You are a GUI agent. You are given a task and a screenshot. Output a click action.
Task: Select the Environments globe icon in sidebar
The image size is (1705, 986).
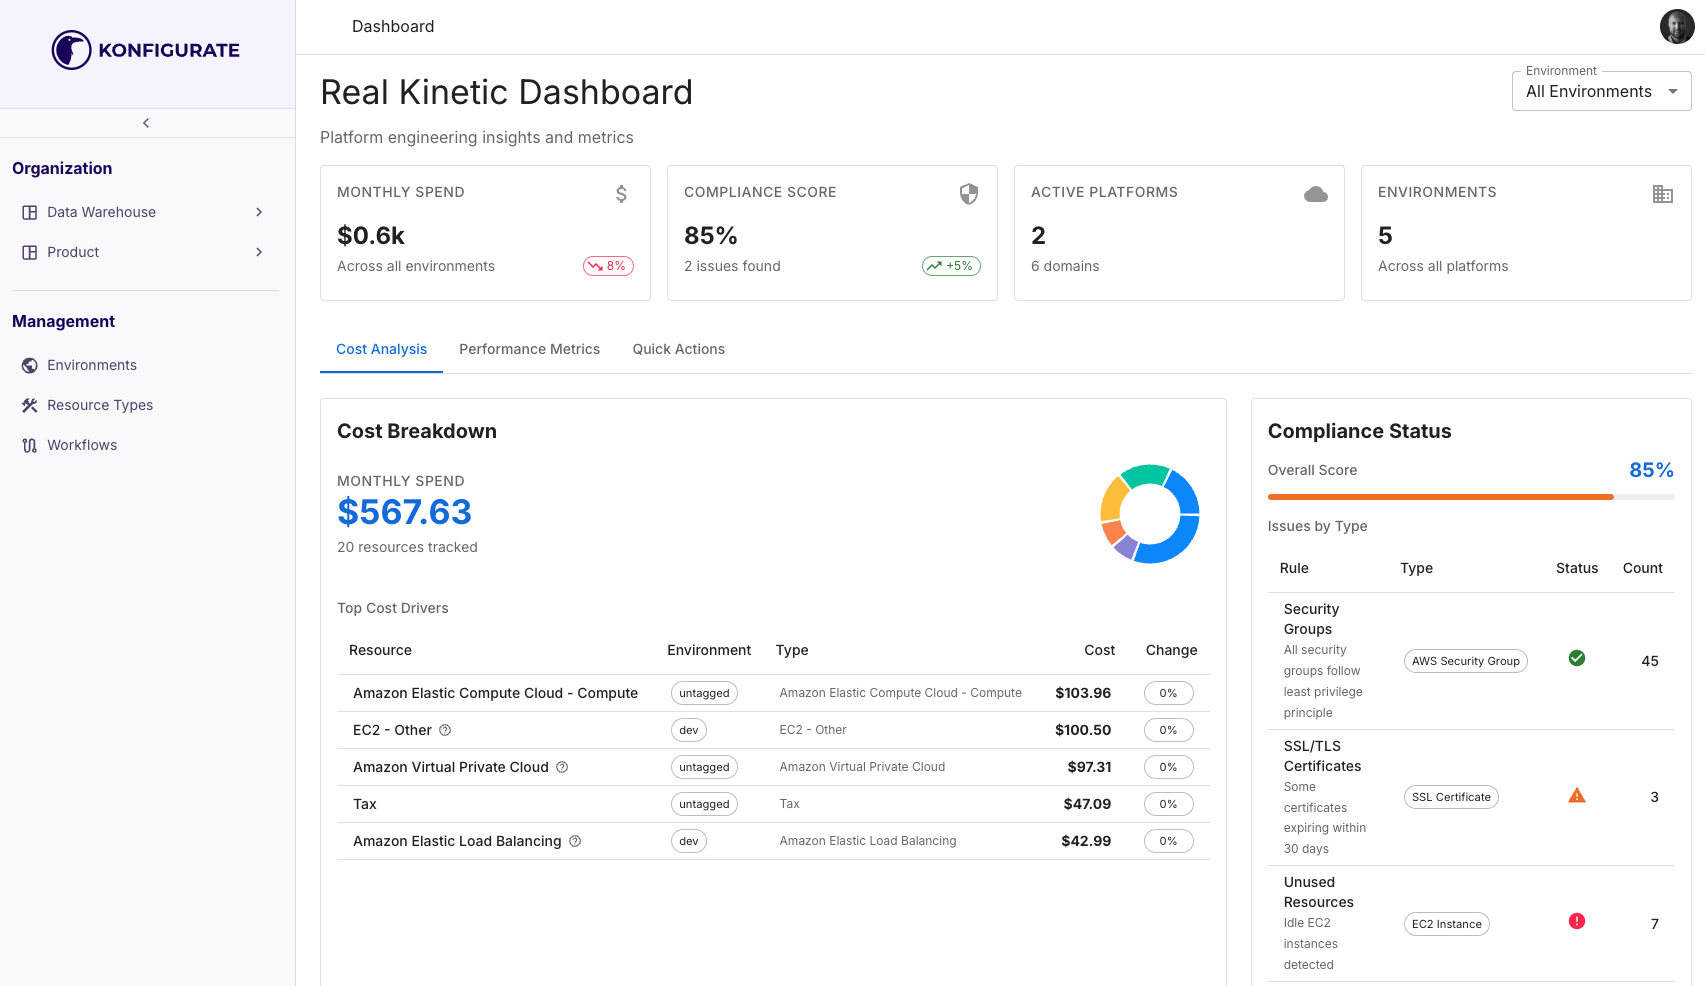click(x=29, y=365)
